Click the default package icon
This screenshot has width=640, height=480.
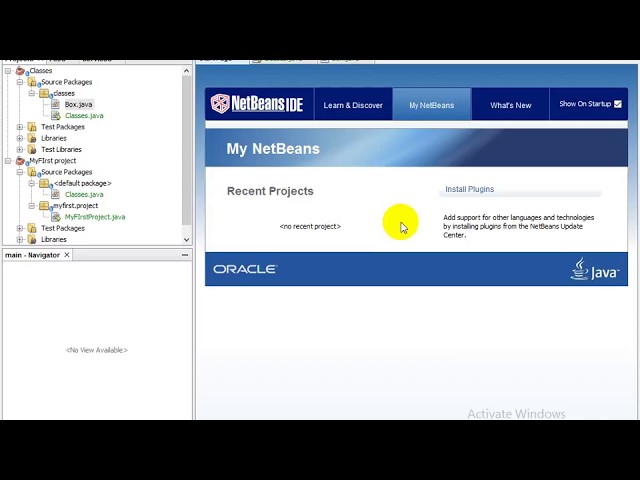click(x=44, y=183)
